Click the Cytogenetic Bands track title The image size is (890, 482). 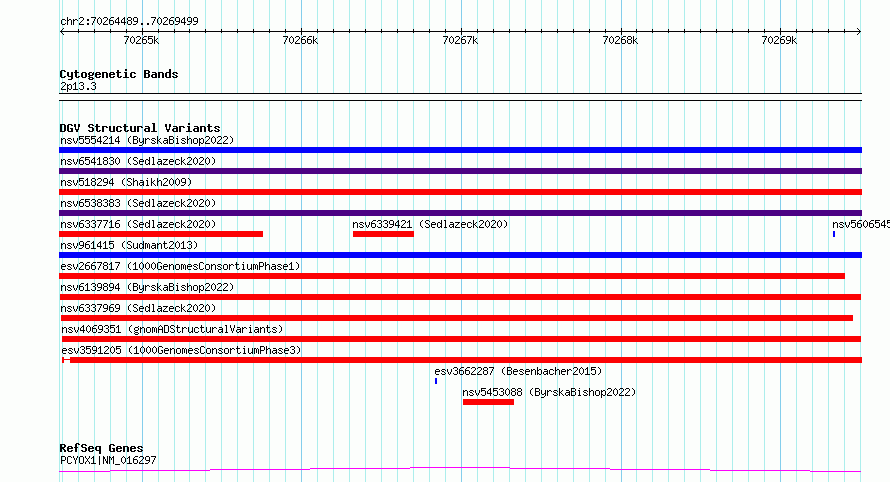pos(119,74)
